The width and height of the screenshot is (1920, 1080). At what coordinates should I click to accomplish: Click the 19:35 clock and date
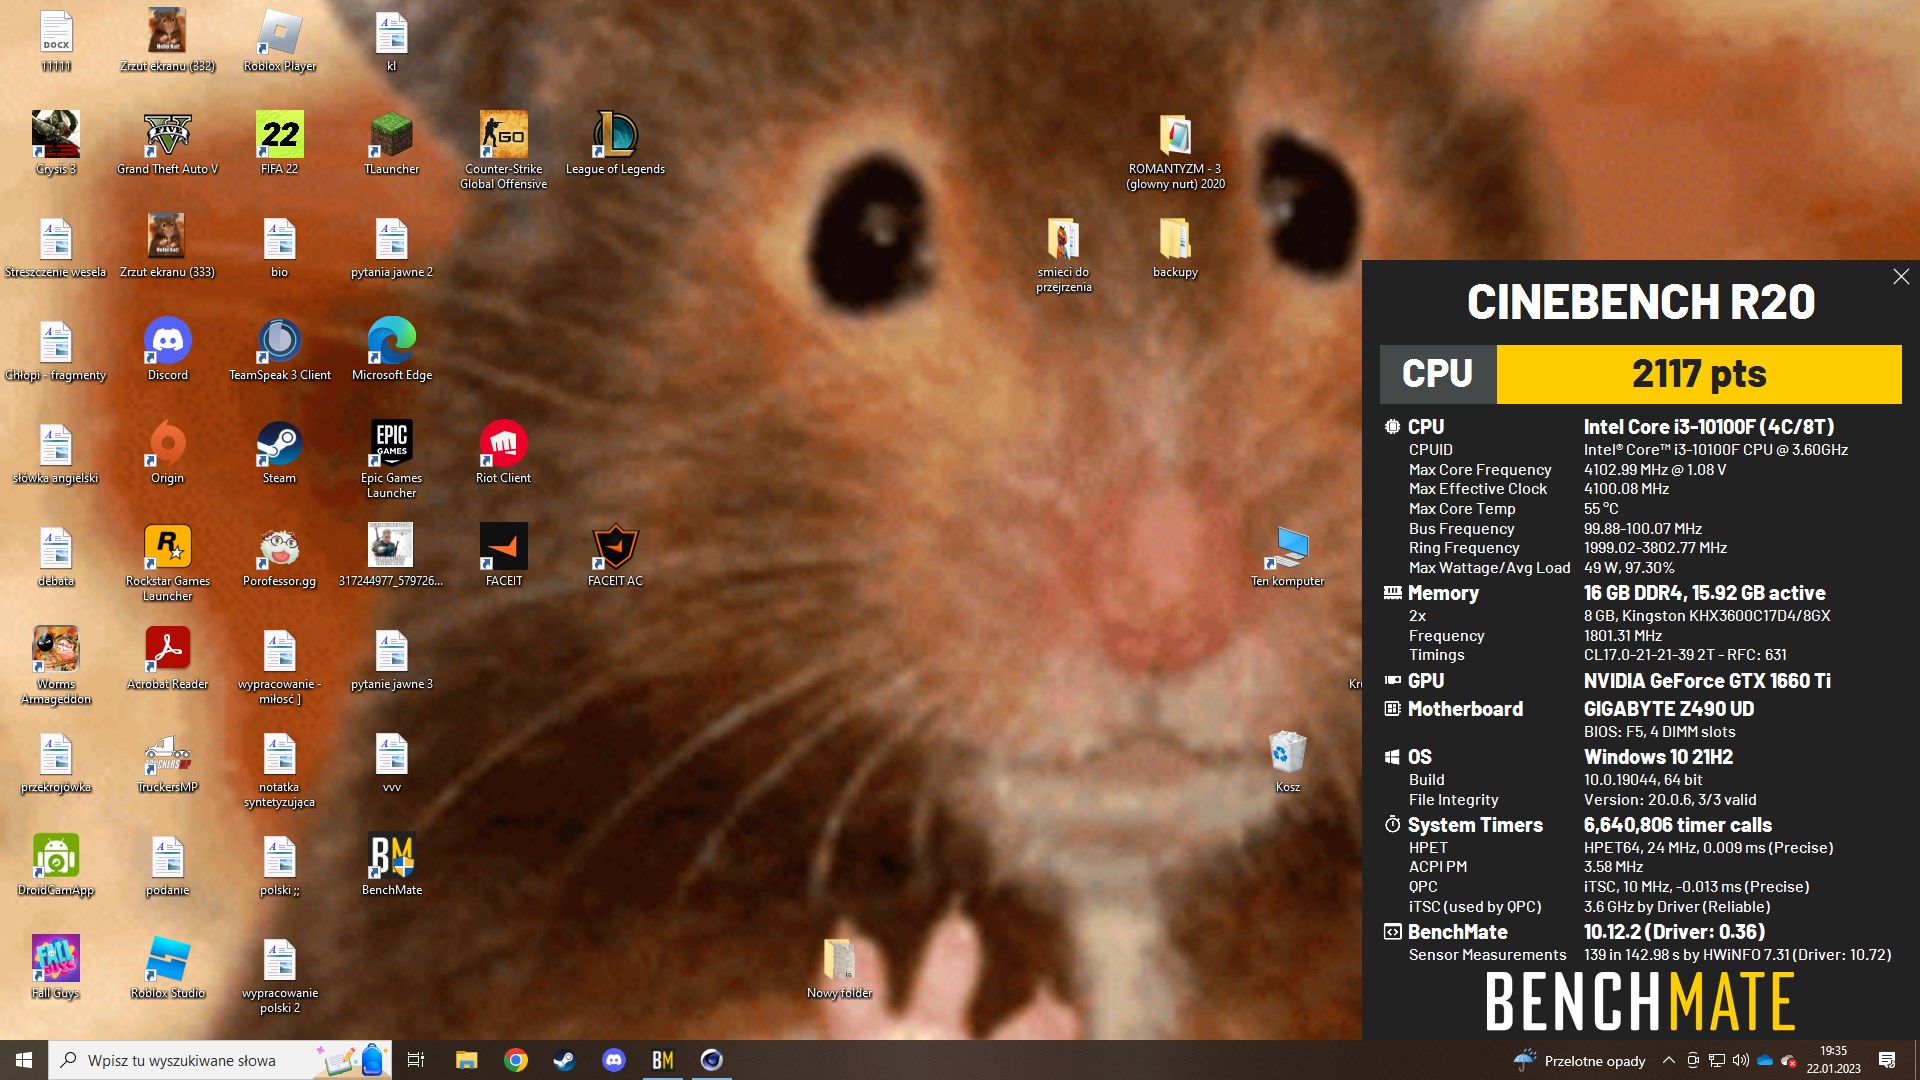[1833, 1060]
